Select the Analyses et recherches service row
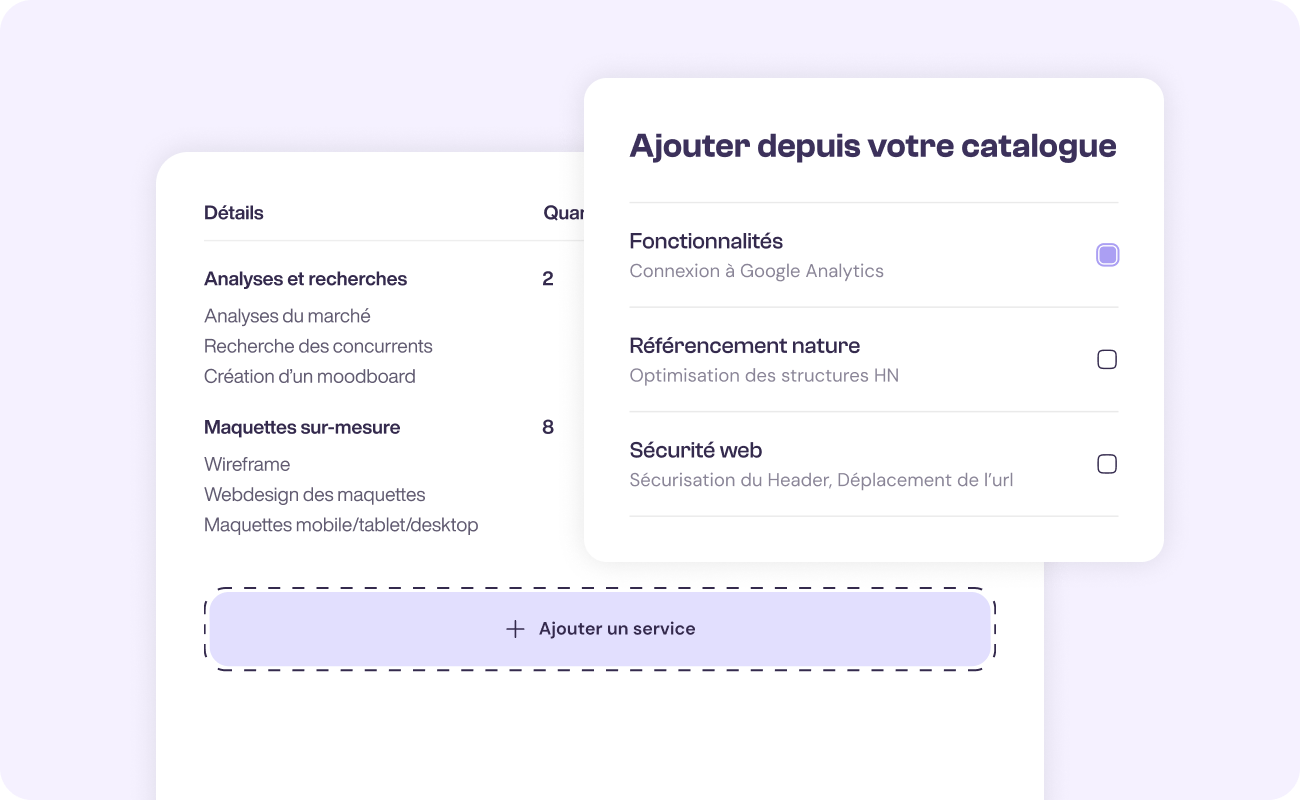The height and width of the screenshot is (800, 1300). (306, 279)
